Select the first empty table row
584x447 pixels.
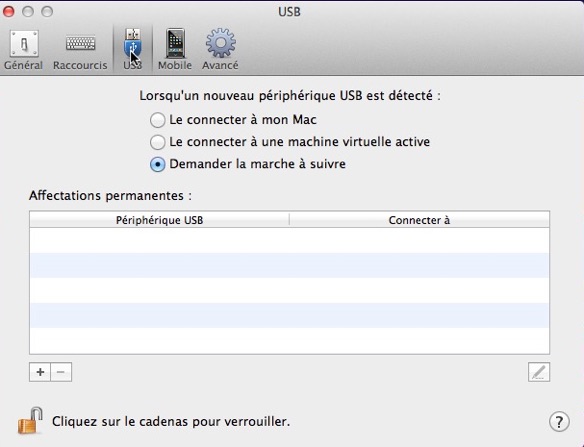(x=289, y=240)
